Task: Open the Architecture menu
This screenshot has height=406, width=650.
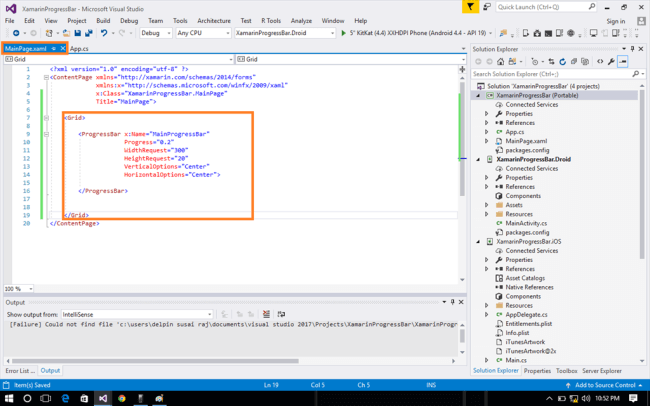Action: click(x=214, y=20)
